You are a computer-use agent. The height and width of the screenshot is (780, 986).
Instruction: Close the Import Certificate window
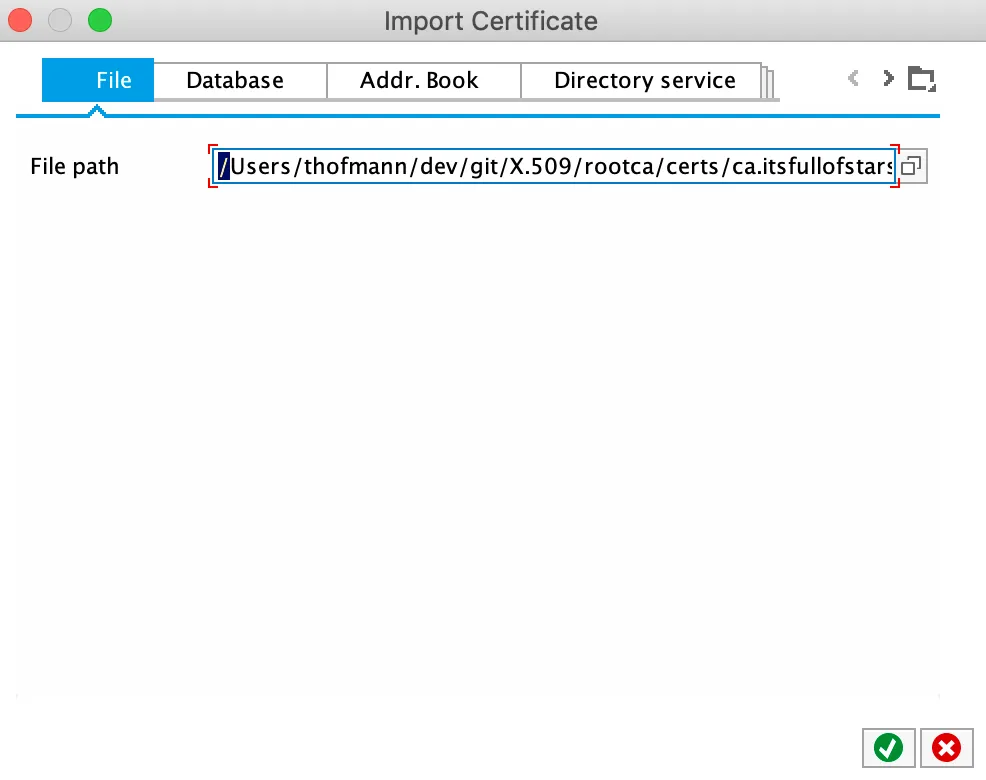(x=20, y=20)
